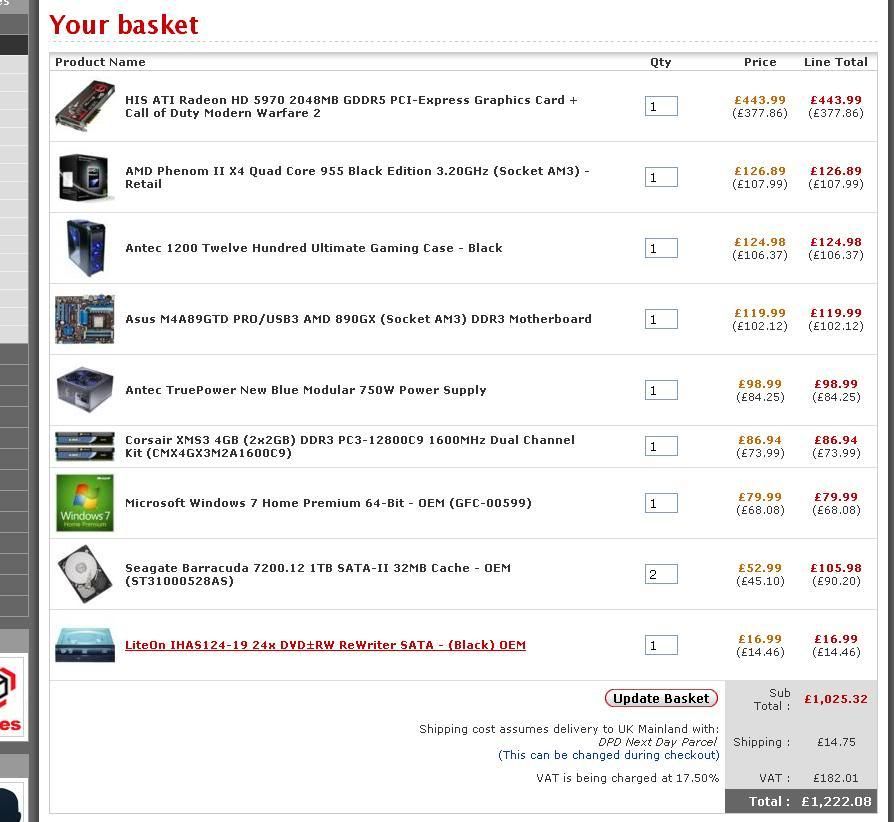Open the AMD Phenom II X4 955 product name

coord(357,177)
